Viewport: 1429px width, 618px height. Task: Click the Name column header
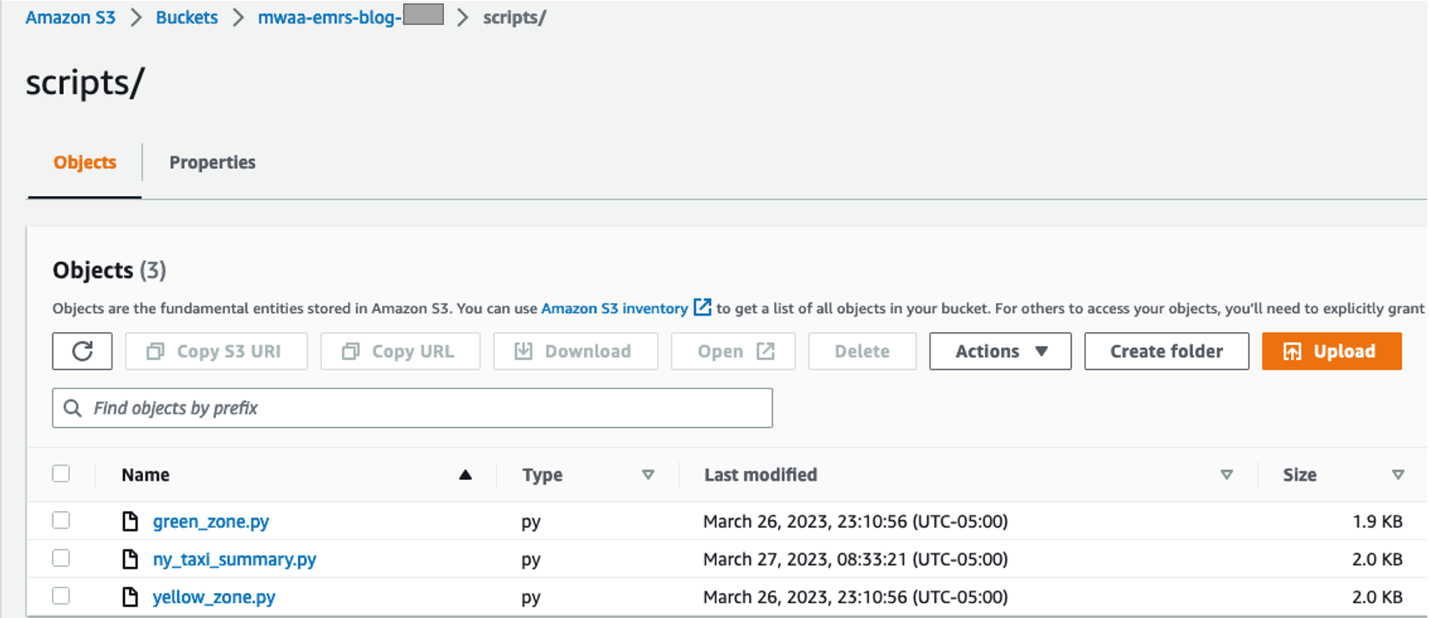[146, 475]
